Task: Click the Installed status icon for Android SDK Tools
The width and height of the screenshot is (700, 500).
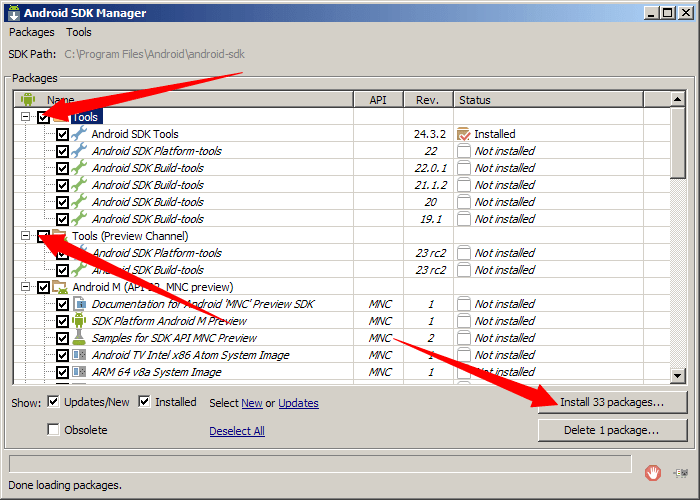Action: tap(463, 133)
